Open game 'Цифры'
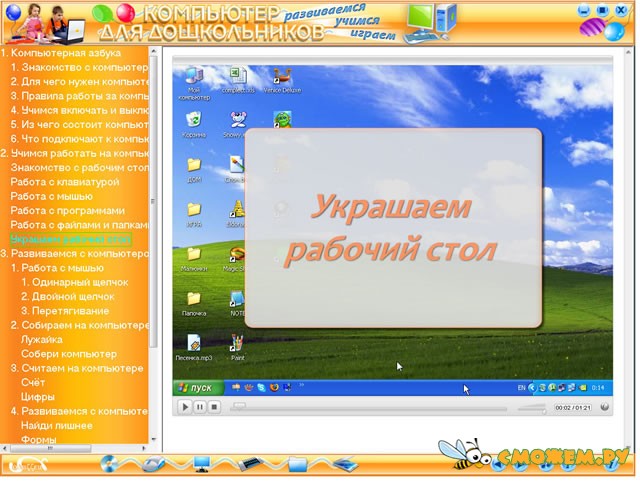Viewport: 640px width, 481px height. coord(38,397)
